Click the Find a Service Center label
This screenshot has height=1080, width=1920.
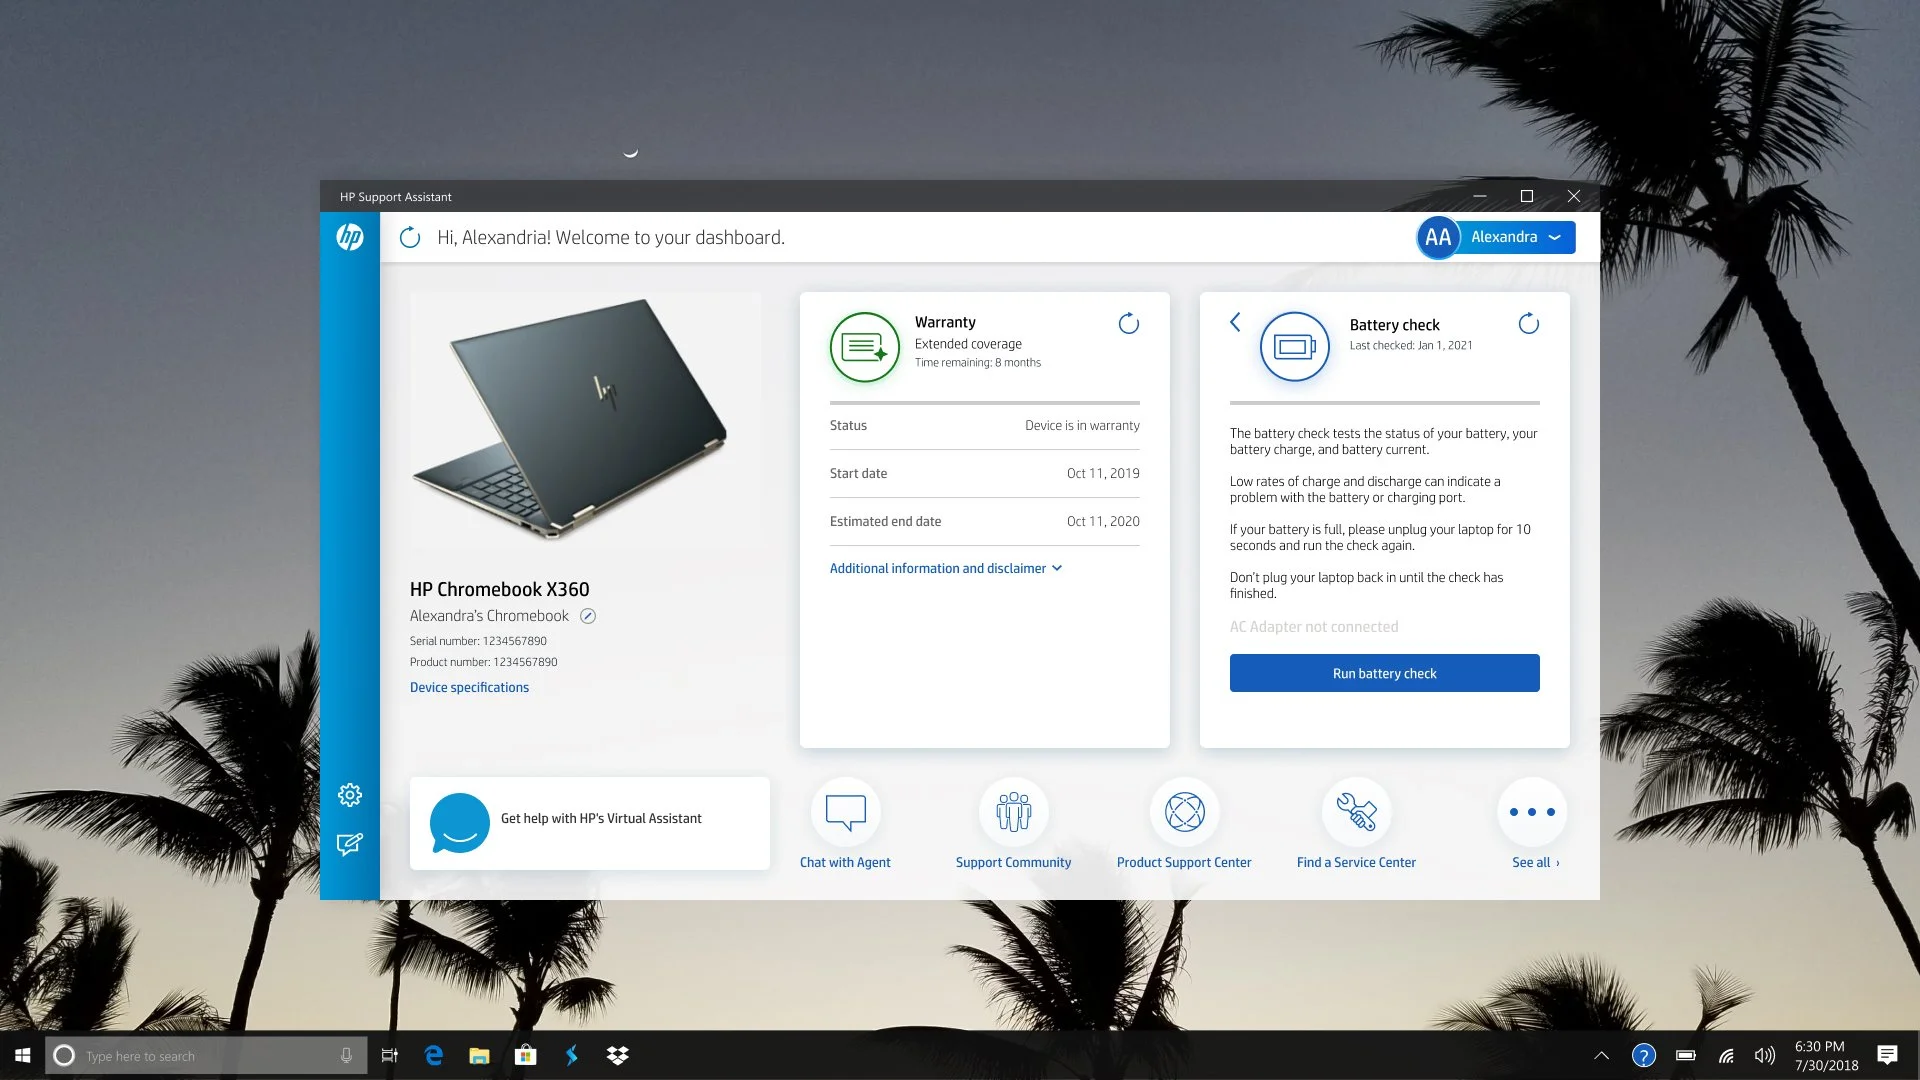coord(1356,862)
